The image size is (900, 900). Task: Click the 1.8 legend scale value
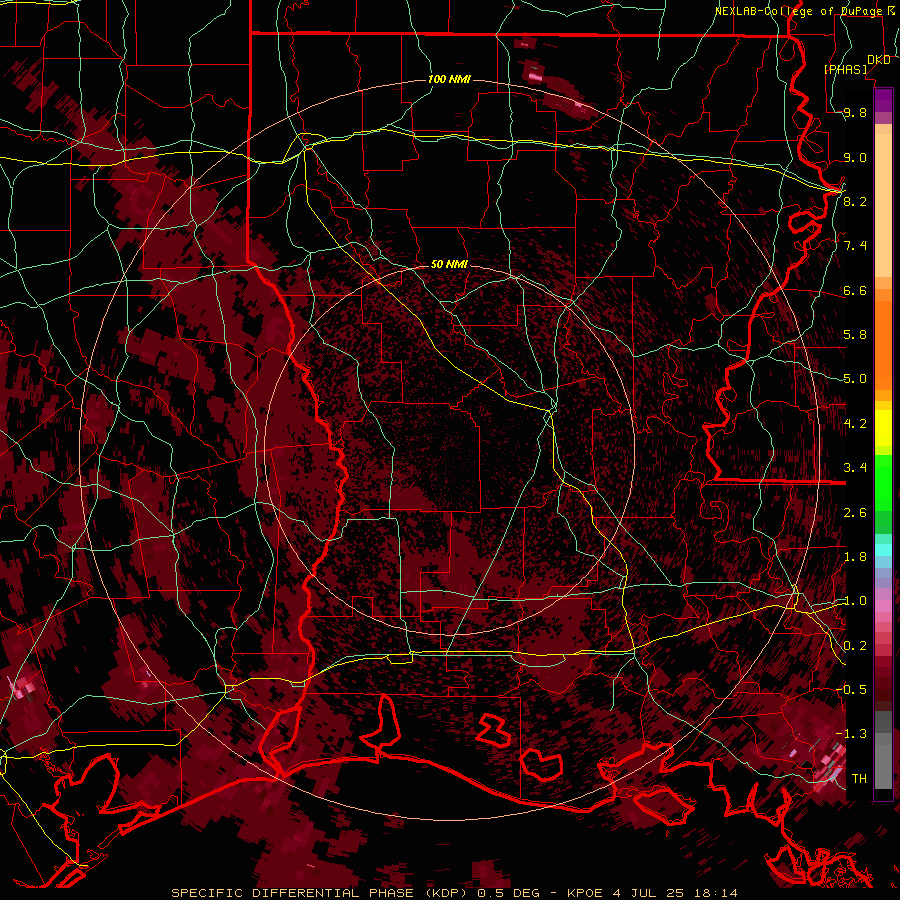click(855, 557)
